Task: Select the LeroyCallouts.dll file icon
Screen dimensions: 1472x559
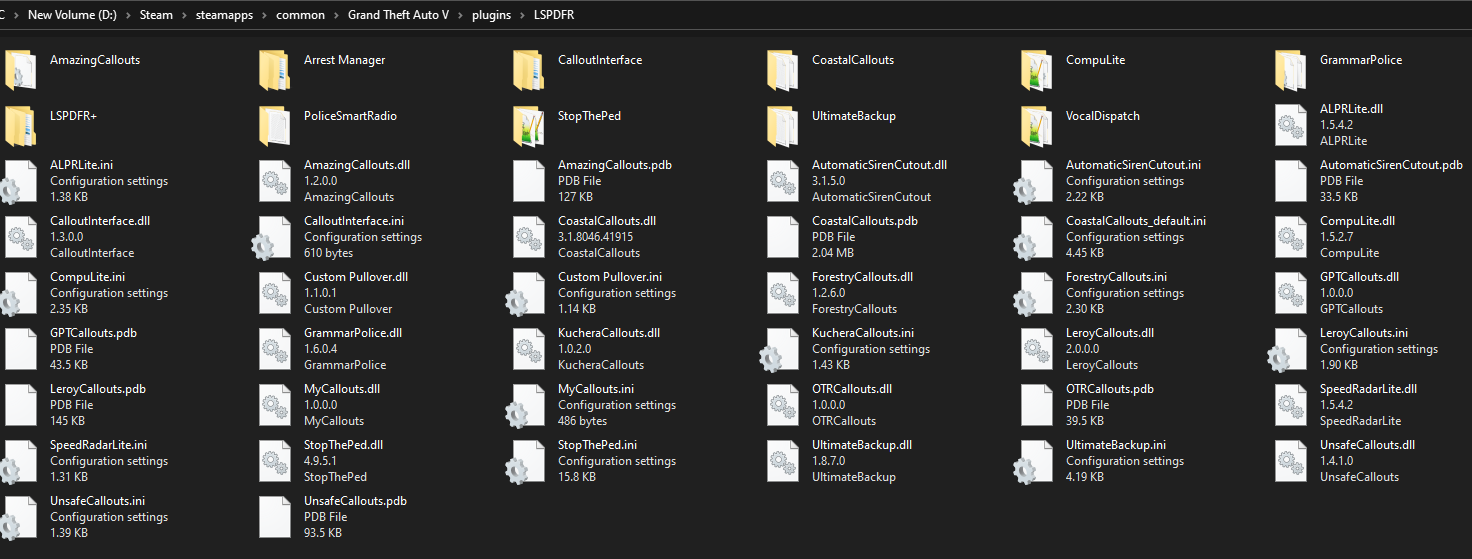Action: (x=1036, y=349)
